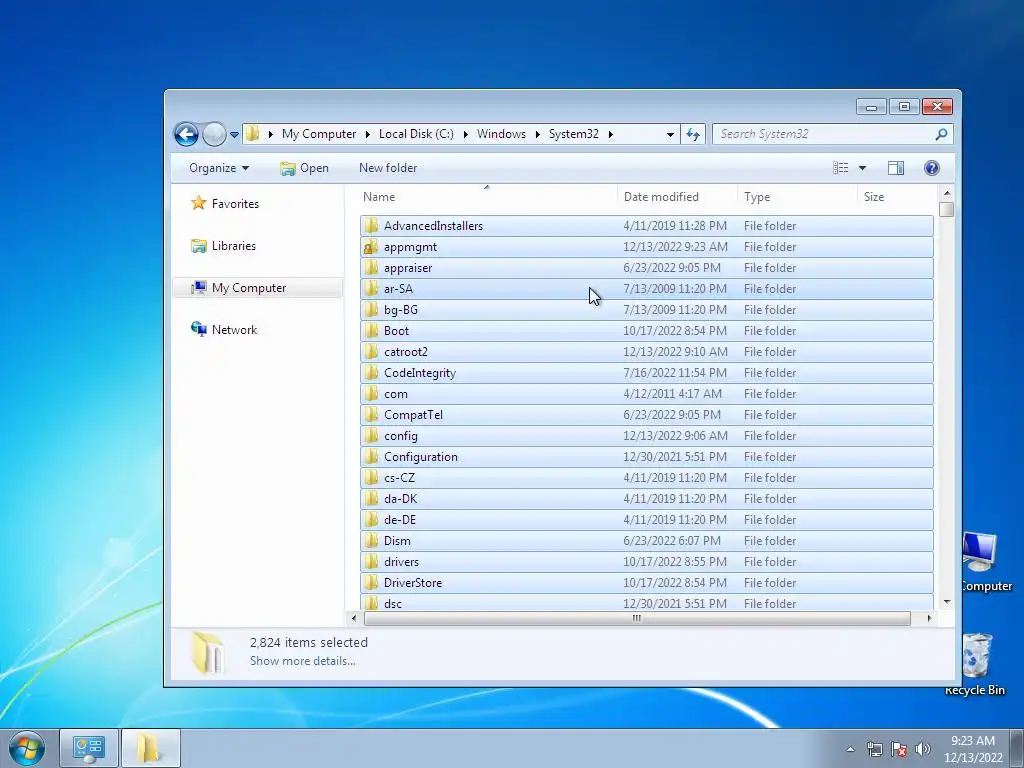Click the network tray icon
The image size is (1024, 768).
[x=874, y=749]
